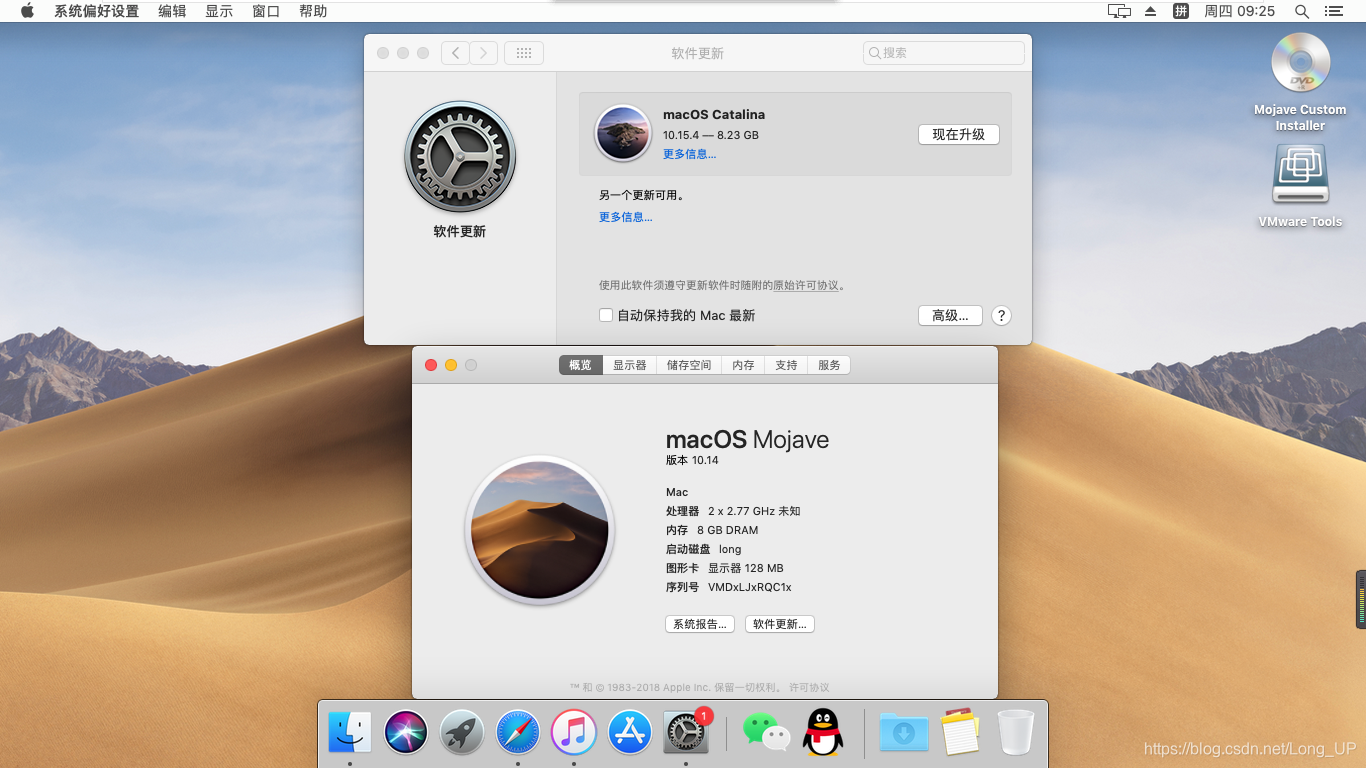1366x768 pixels.
Task: Open the 编辑 menu
Action: tap(172, 11)
